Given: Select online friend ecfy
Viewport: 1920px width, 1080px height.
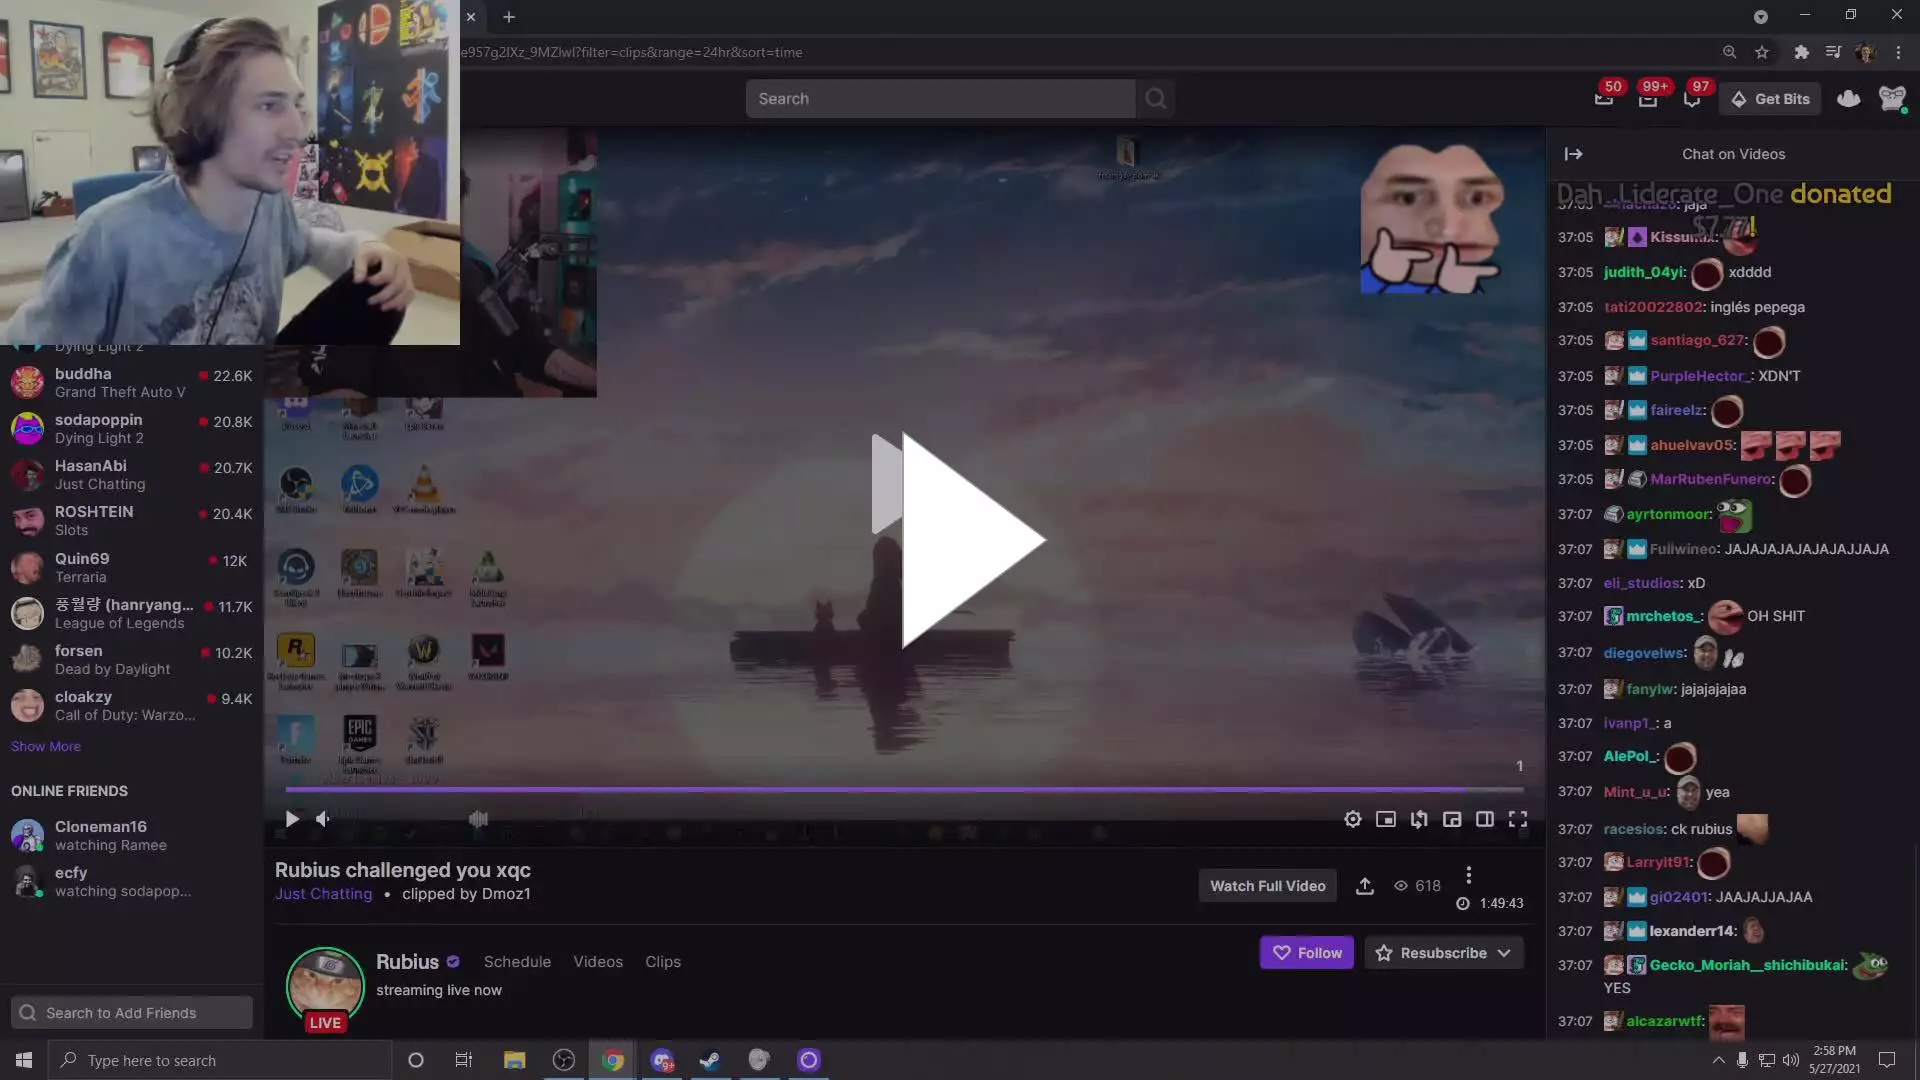Looking at the screenshot, I should point(131,882).
